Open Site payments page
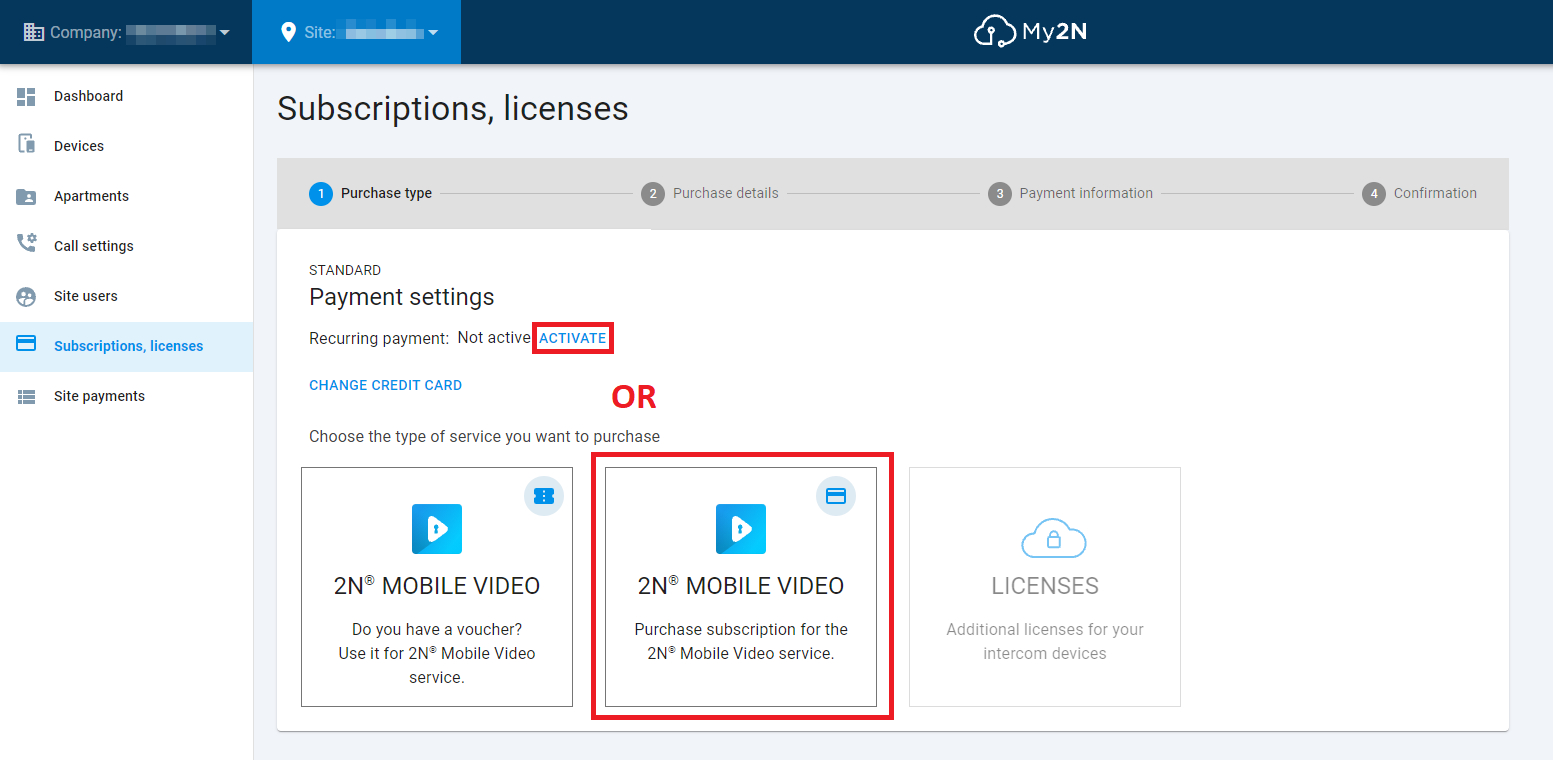 126,396
